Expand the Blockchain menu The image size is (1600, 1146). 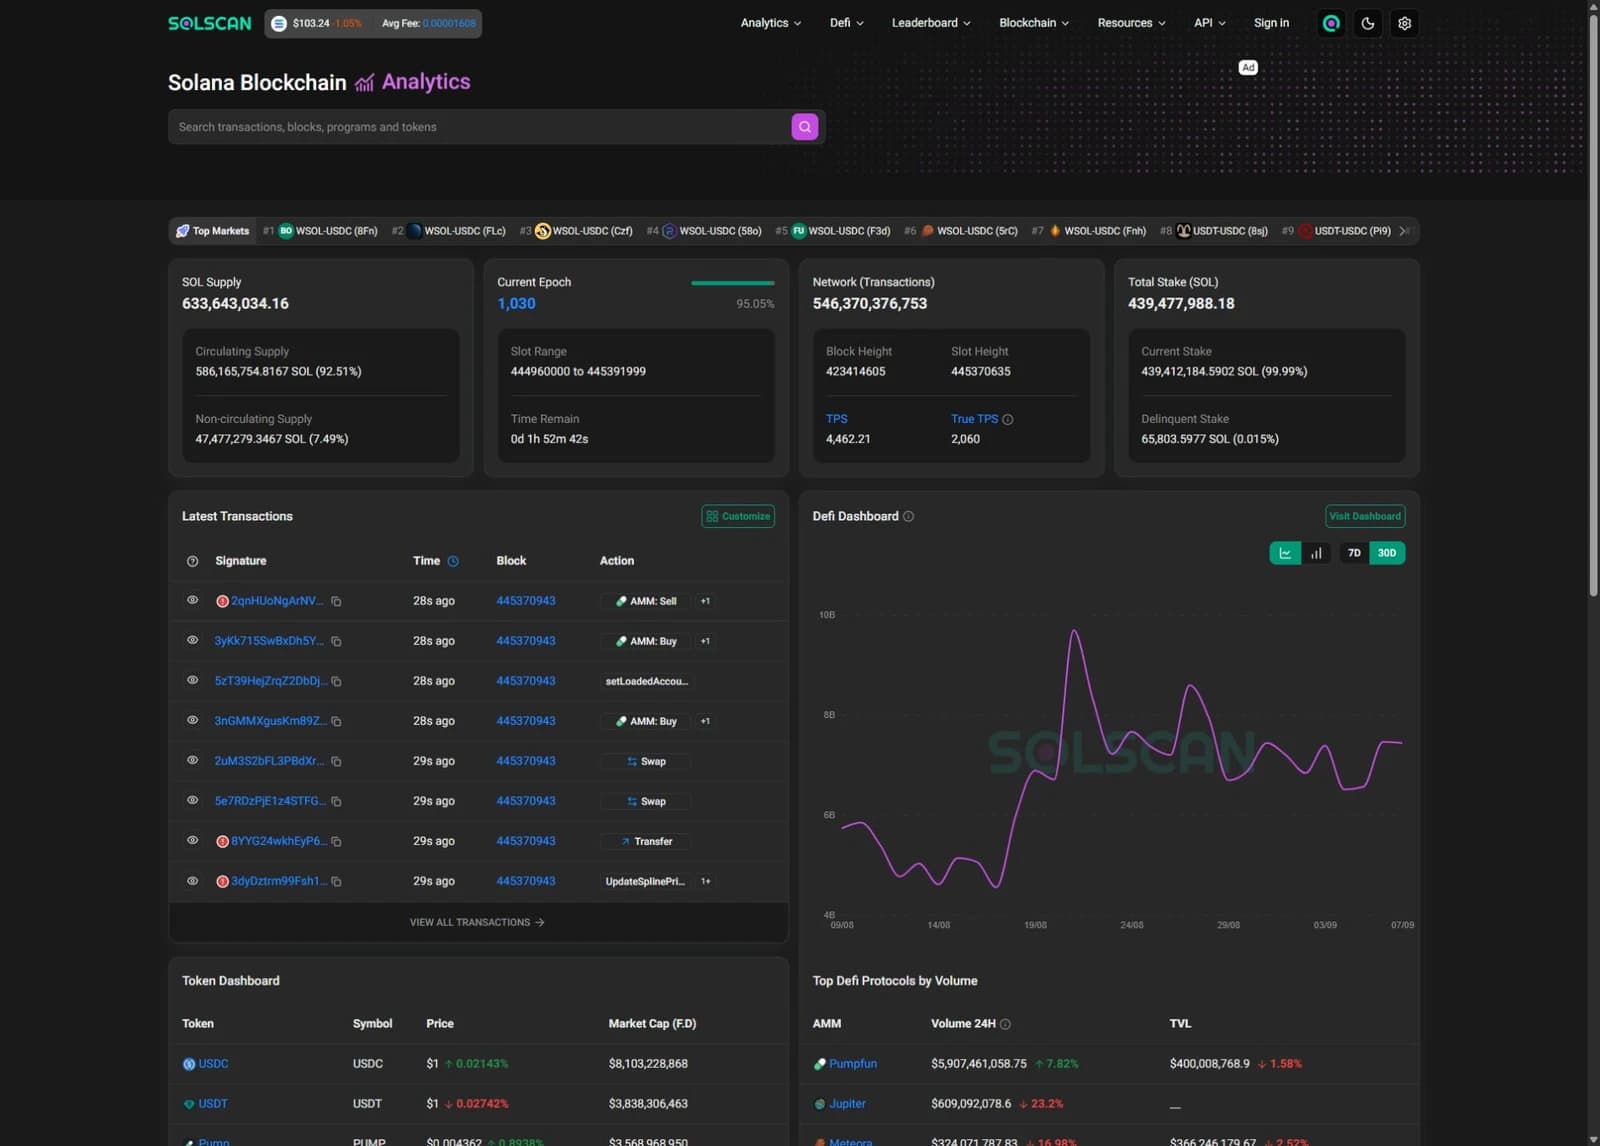(x=1034, y=23)
